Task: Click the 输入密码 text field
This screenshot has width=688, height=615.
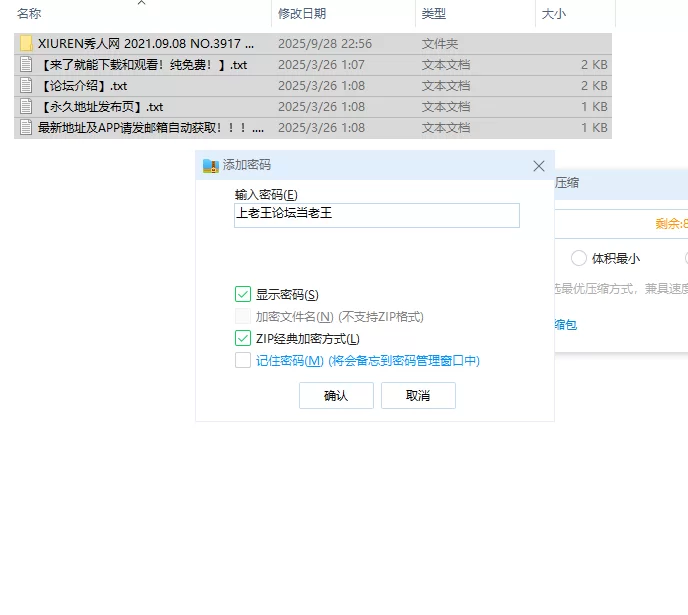Action: coord(376,215)
